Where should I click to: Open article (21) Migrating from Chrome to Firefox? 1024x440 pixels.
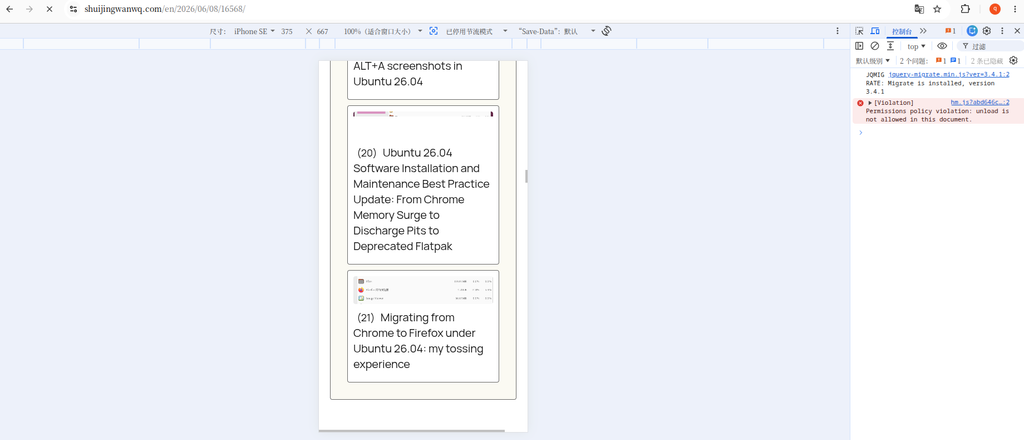[419, 341]
